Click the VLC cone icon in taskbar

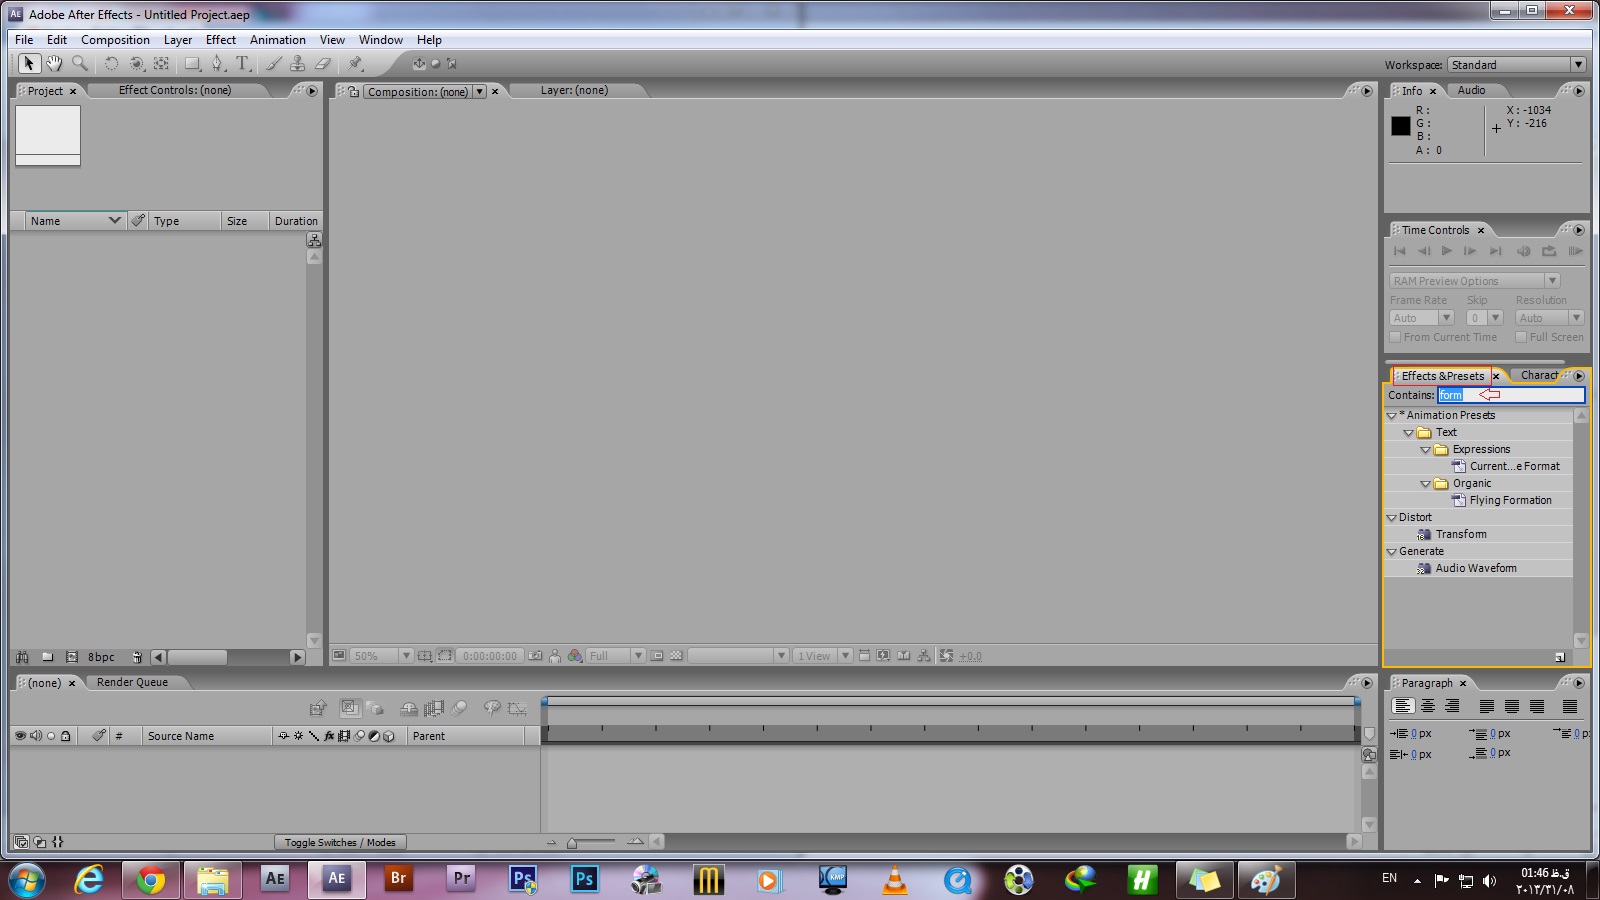click(895, 880)
